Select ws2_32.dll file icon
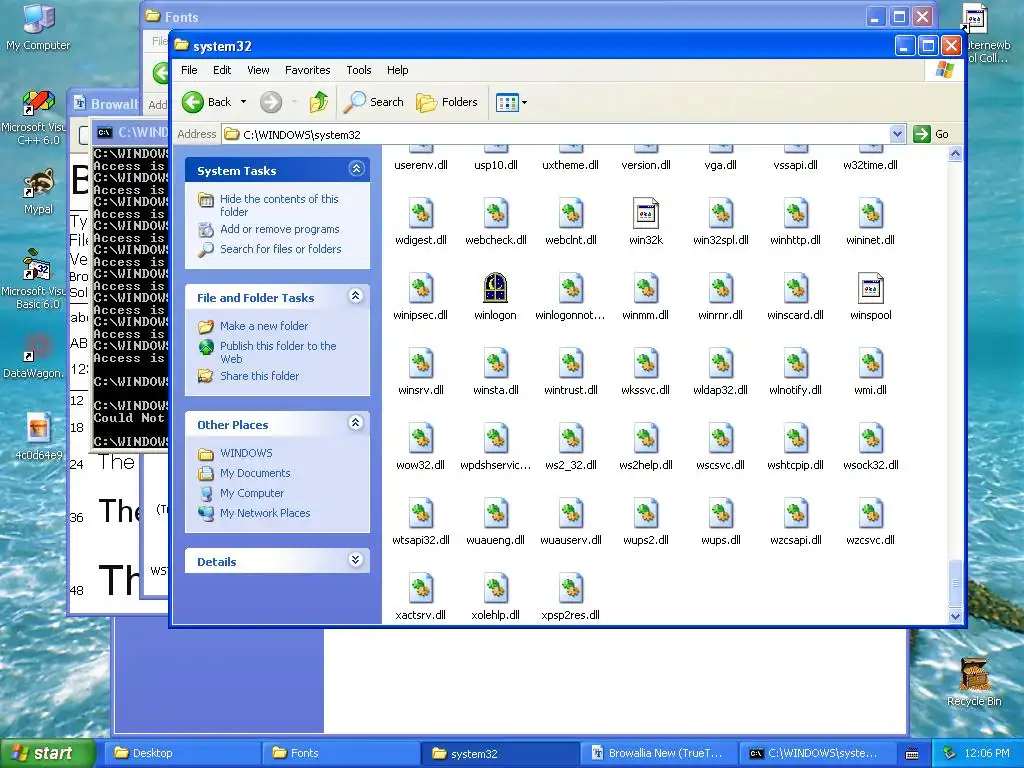Image resolution: width=1024 pixels, height=768 pixels. (570, 438)
